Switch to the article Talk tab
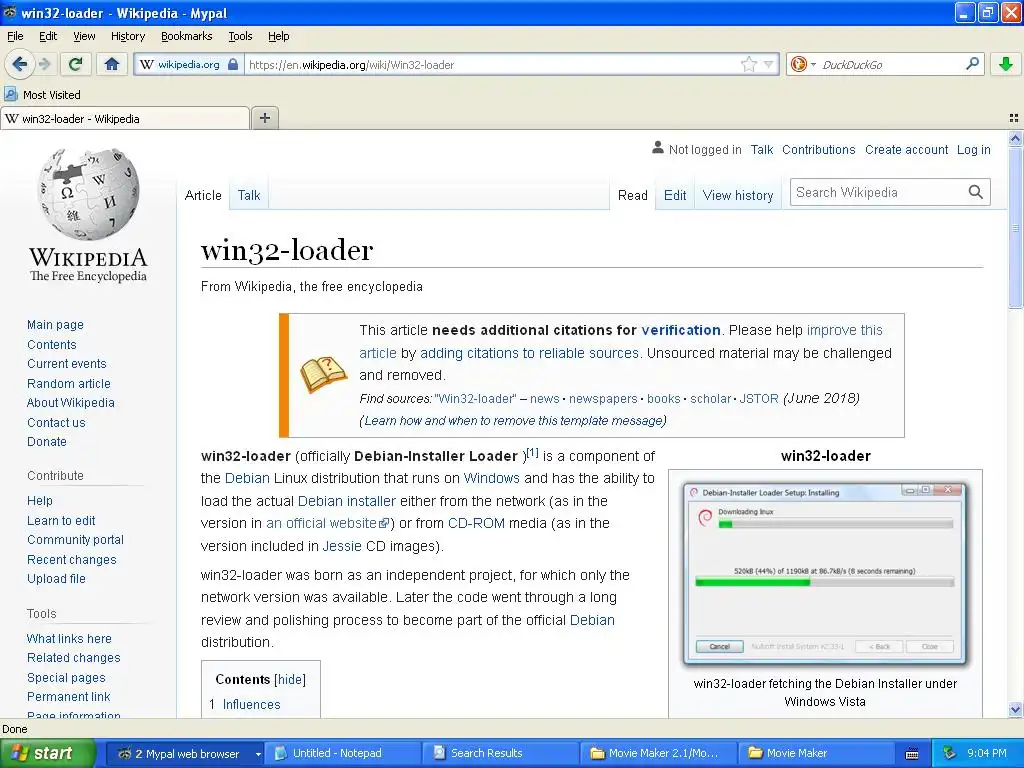This screenshot has width=1024, height=768. (x=249, y=195)
